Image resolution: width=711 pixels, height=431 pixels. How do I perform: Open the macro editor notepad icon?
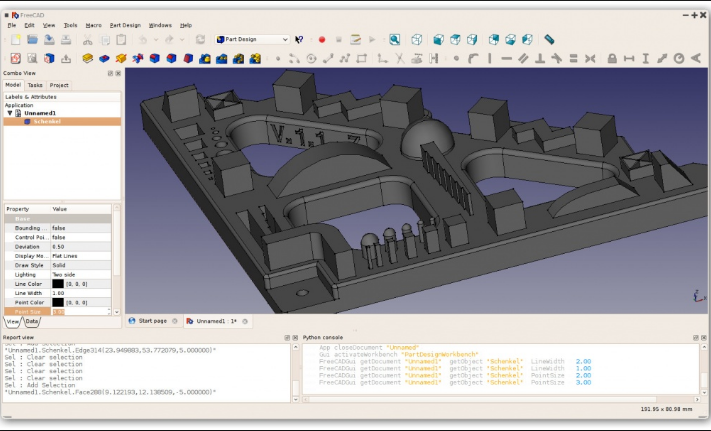(356, 40)
